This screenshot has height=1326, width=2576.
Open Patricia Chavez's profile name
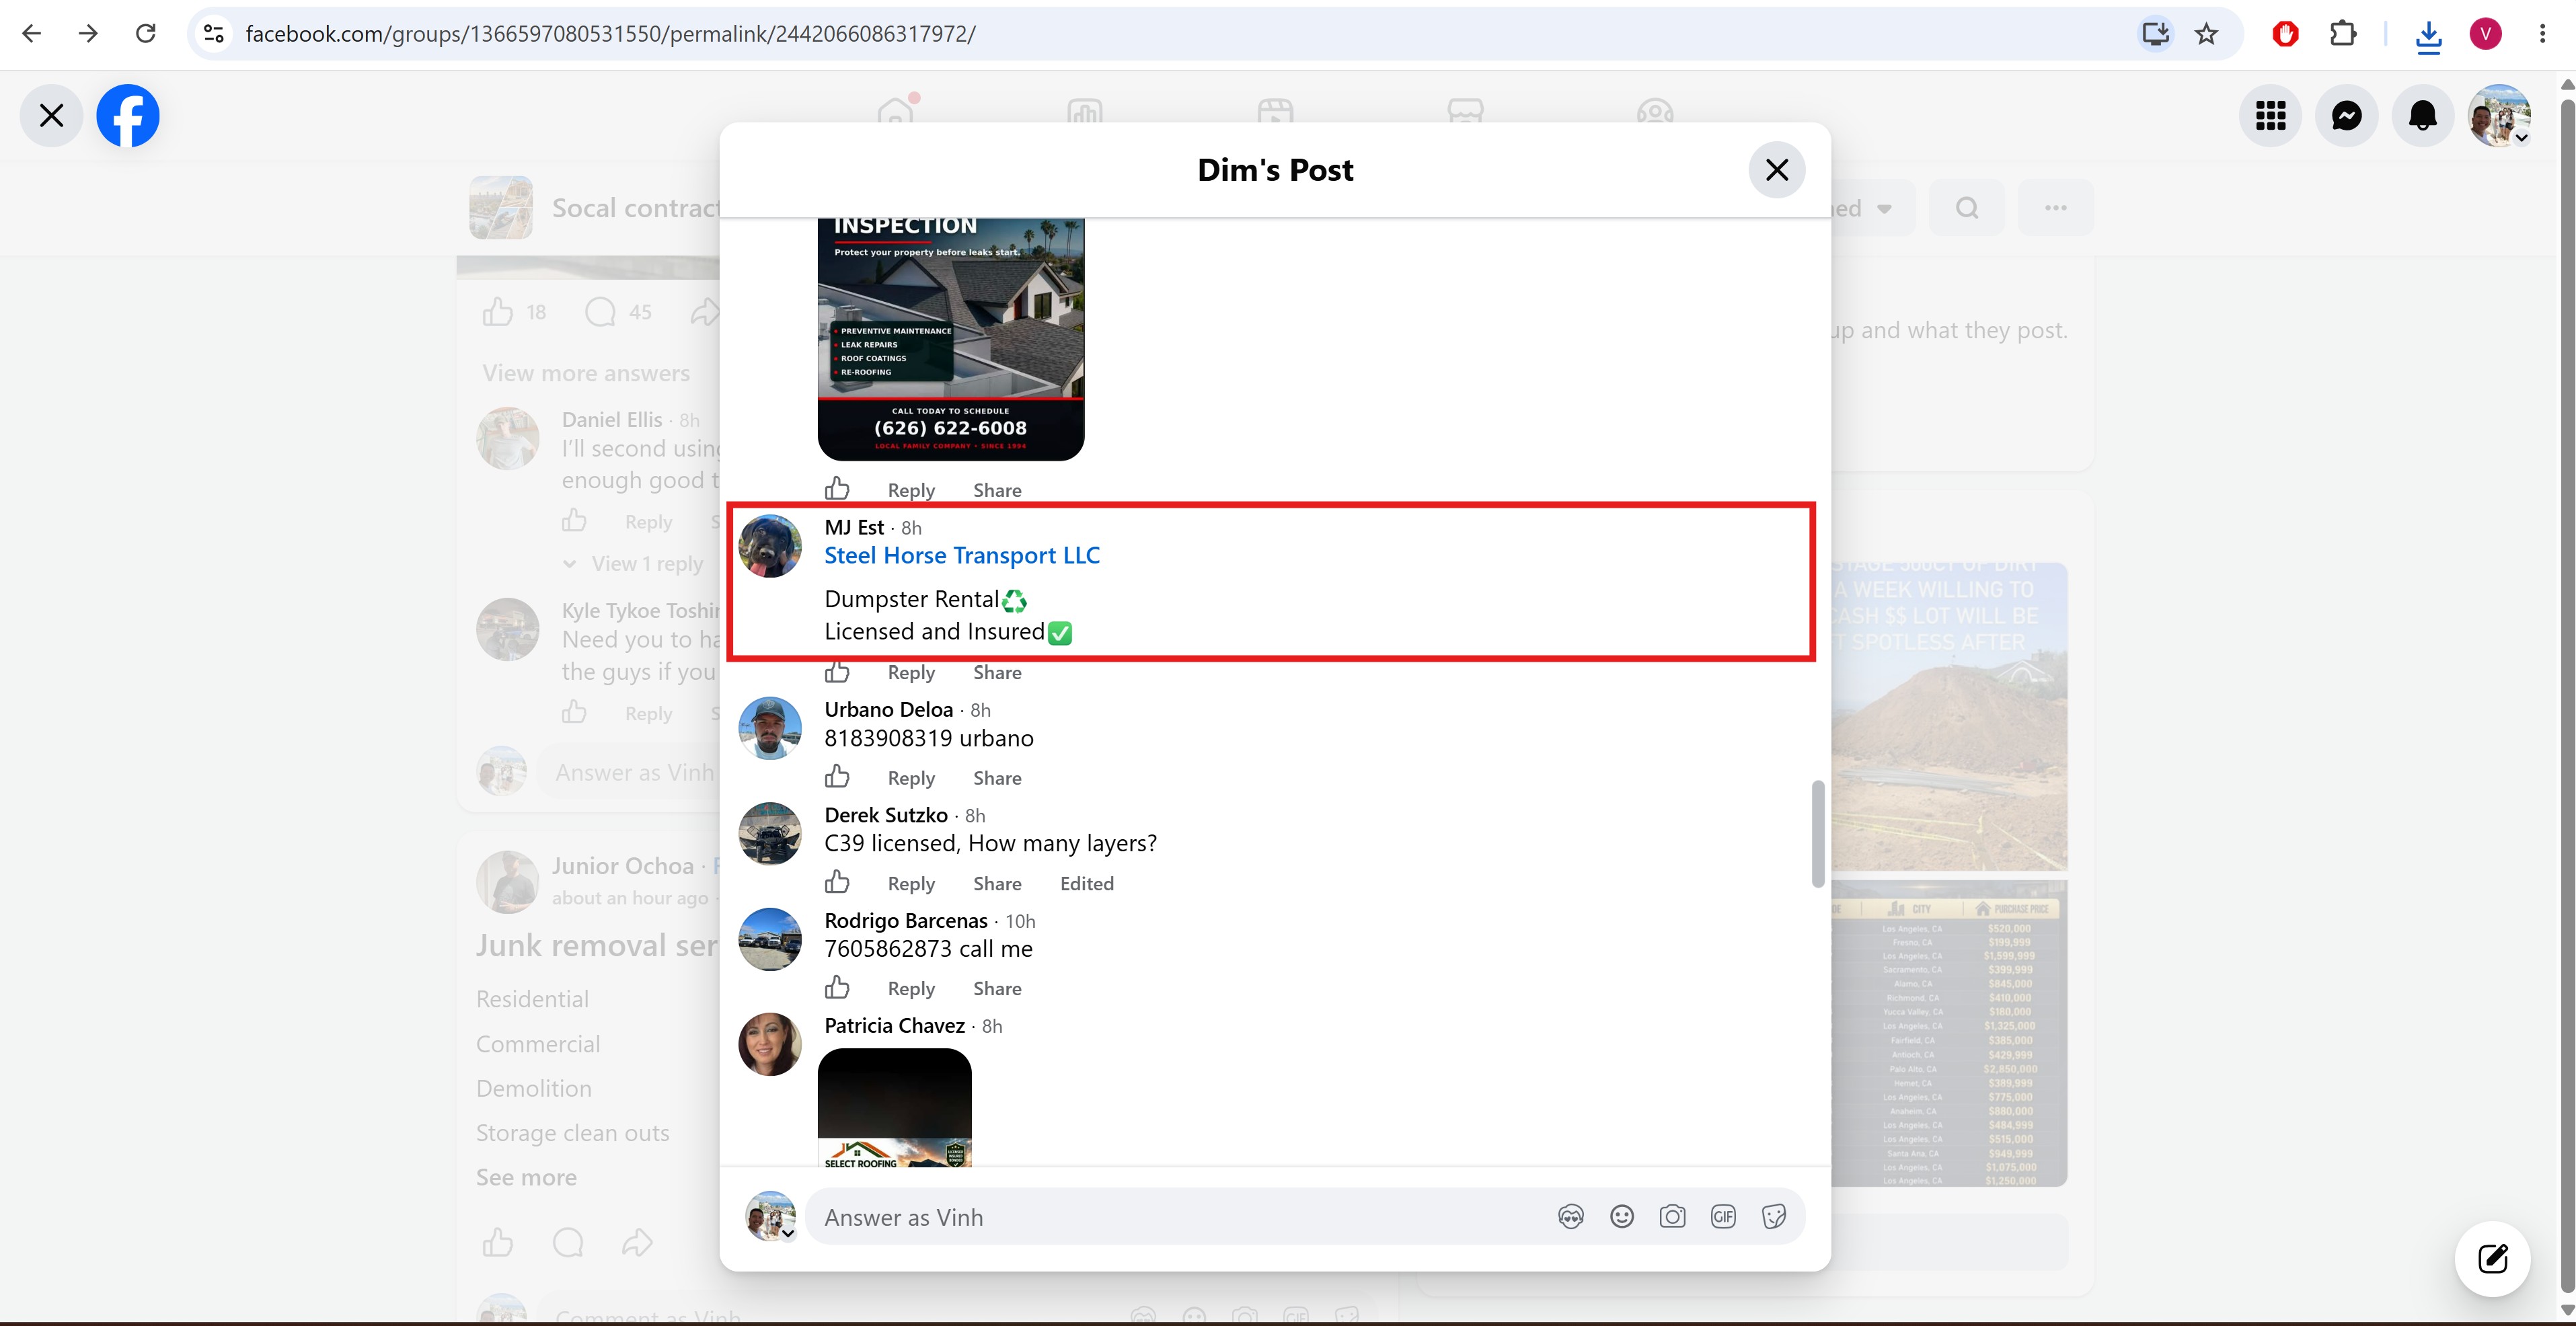point(895,1026)
